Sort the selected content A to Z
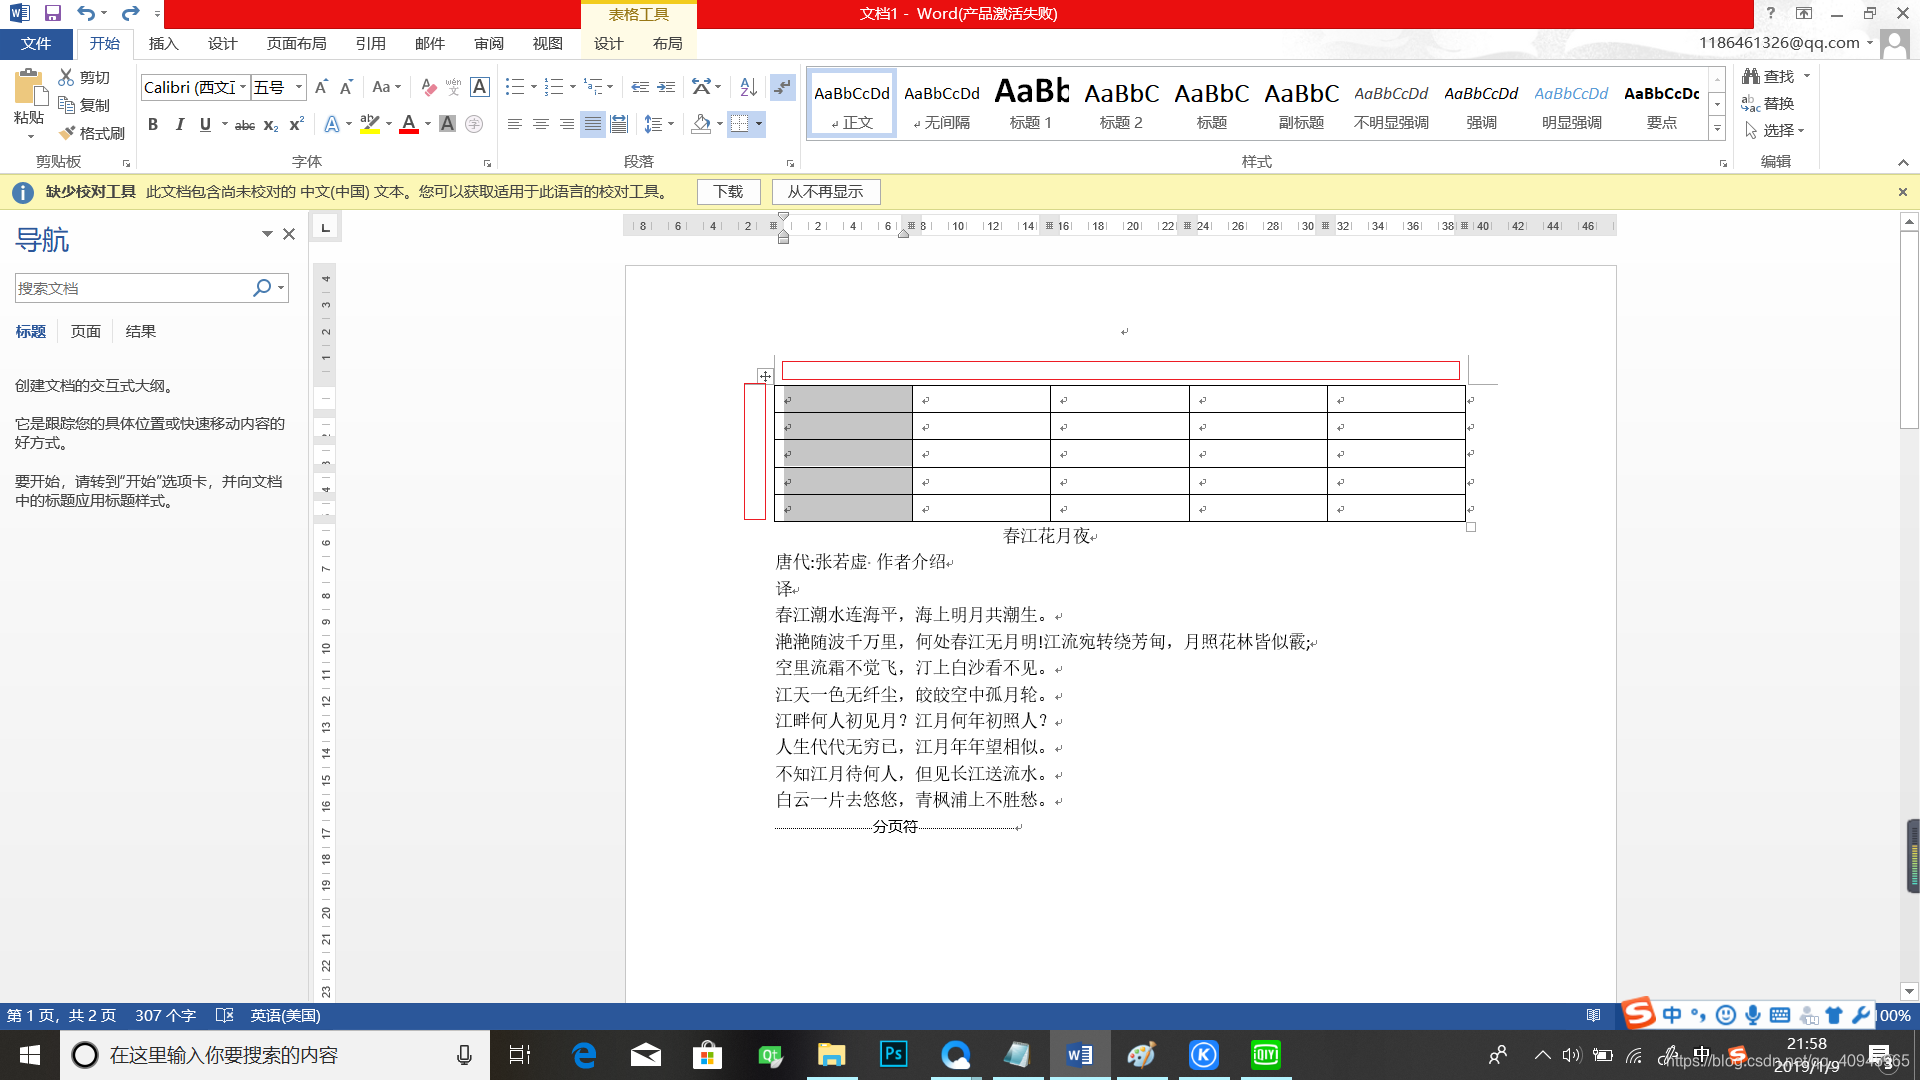The image size is (1920, 1080). (748, 88)
